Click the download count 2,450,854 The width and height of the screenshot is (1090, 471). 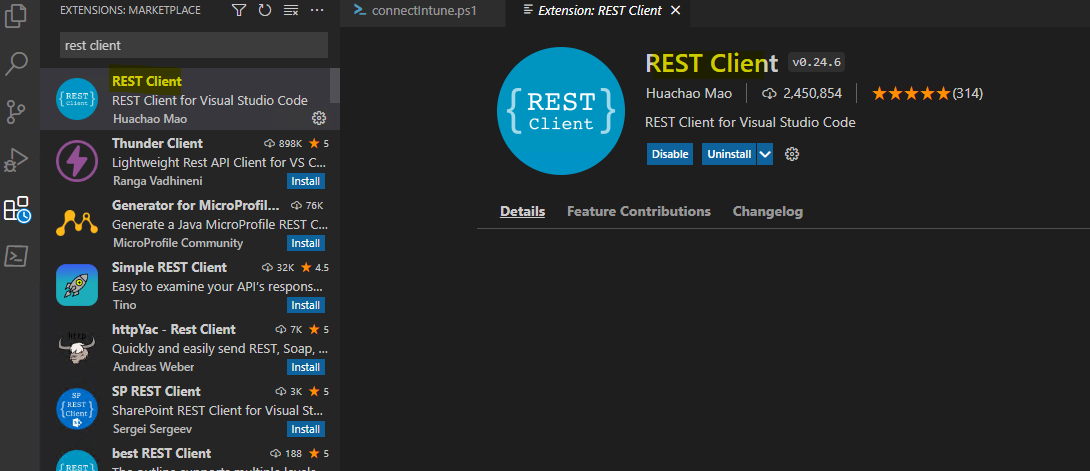tap(802, 93)
